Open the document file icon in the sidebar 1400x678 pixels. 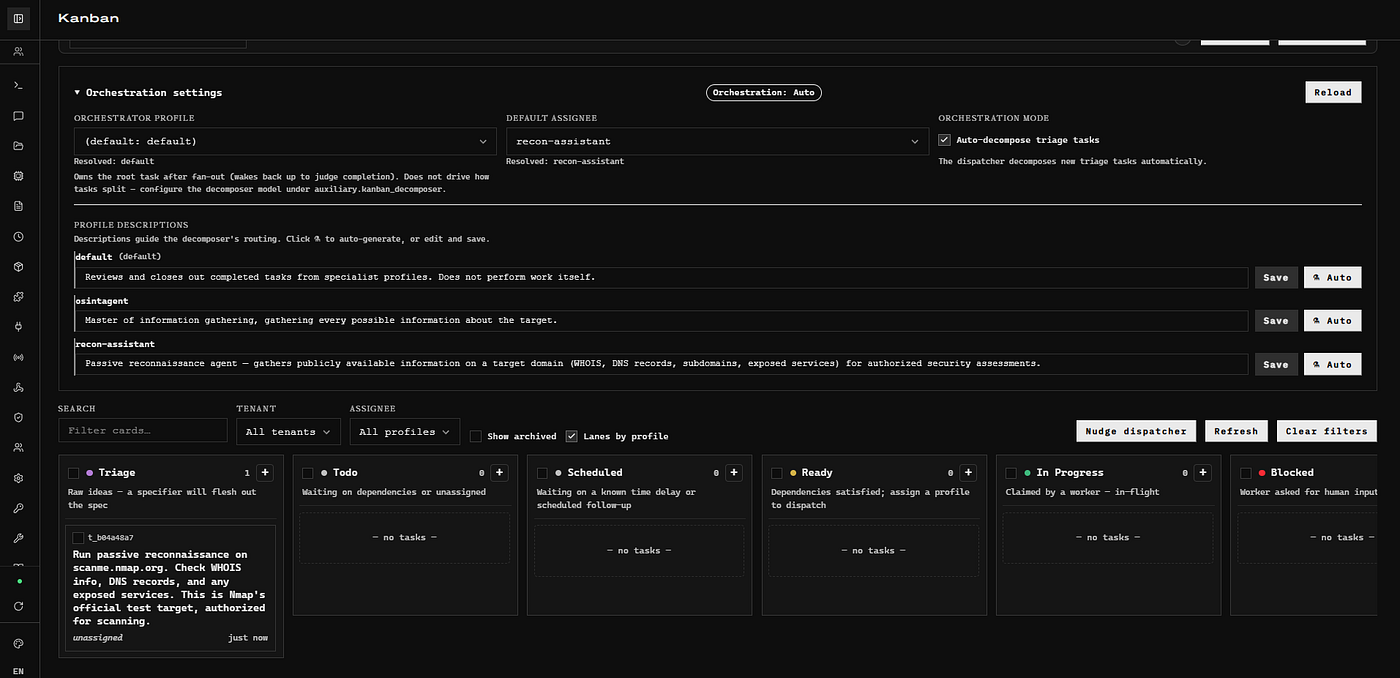tap(19, 206)
